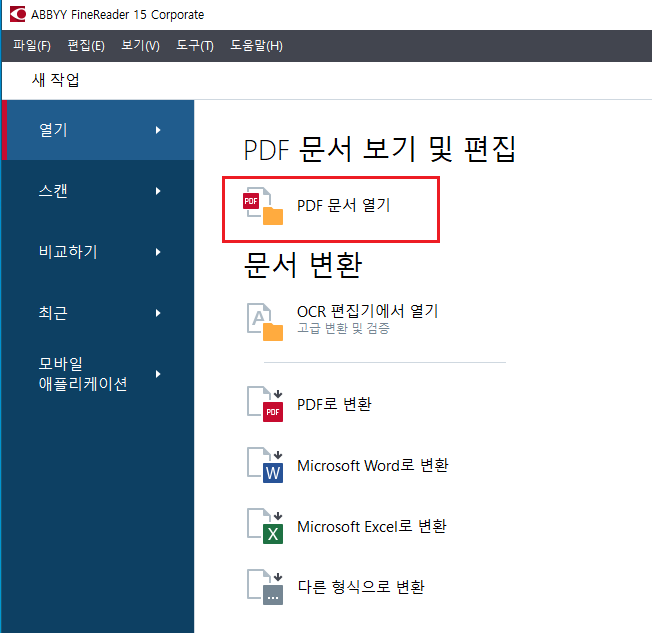Viewport: 652px width, 633px height.
Task: Click the PDF로 변환 icon
Action: [x=265, y=404]
